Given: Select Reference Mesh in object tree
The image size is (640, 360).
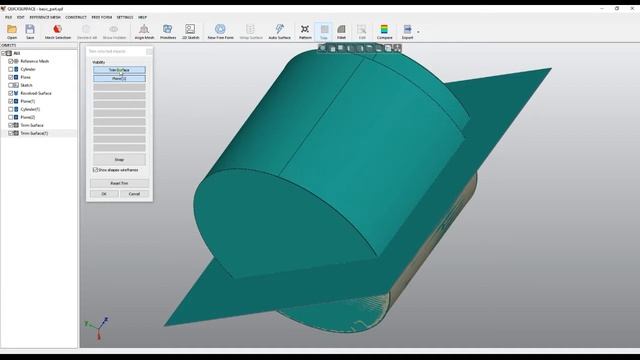Looking at the screenshot, I should pyautogui.click(x=35, y=61).
